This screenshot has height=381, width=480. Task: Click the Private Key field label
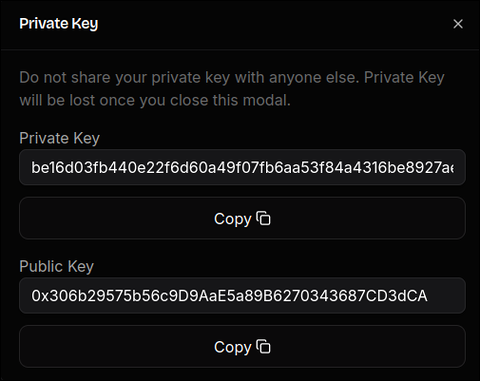tap(59, 138)
